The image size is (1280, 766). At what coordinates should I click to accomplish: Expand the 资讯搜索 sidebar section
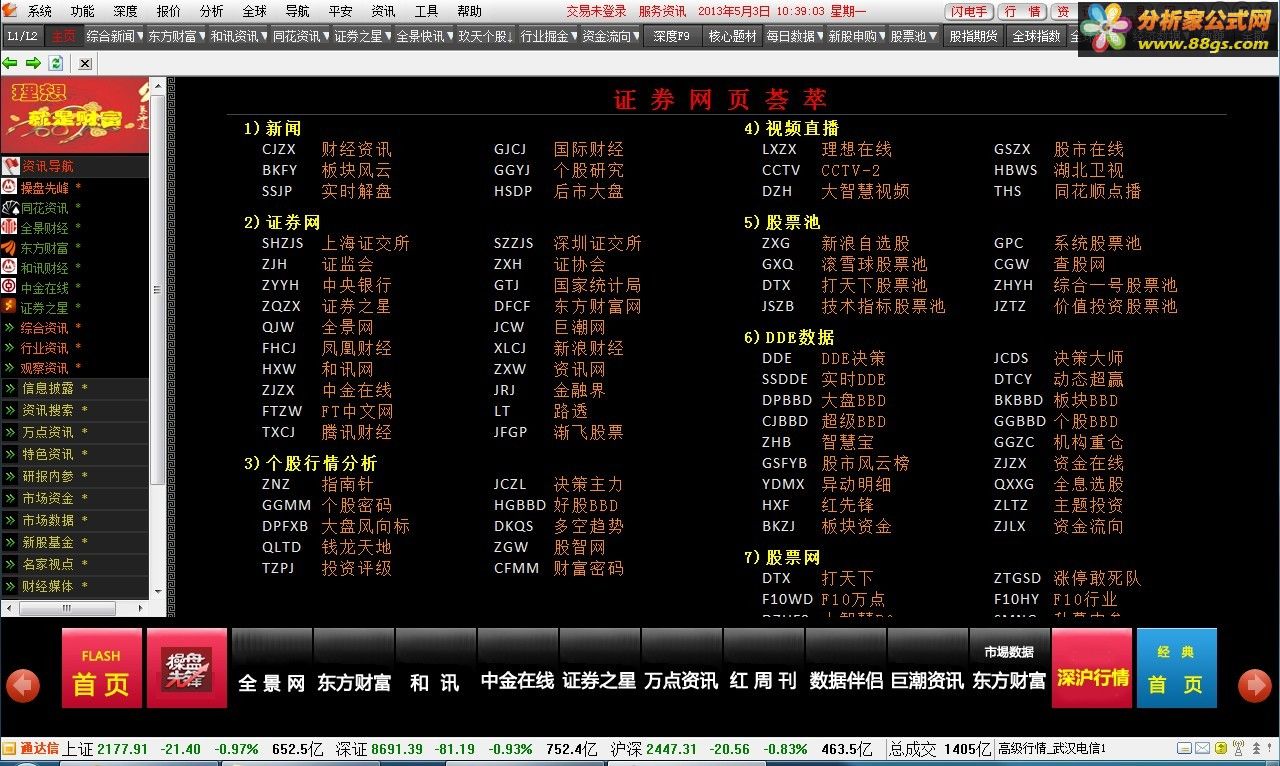[74, 410]
